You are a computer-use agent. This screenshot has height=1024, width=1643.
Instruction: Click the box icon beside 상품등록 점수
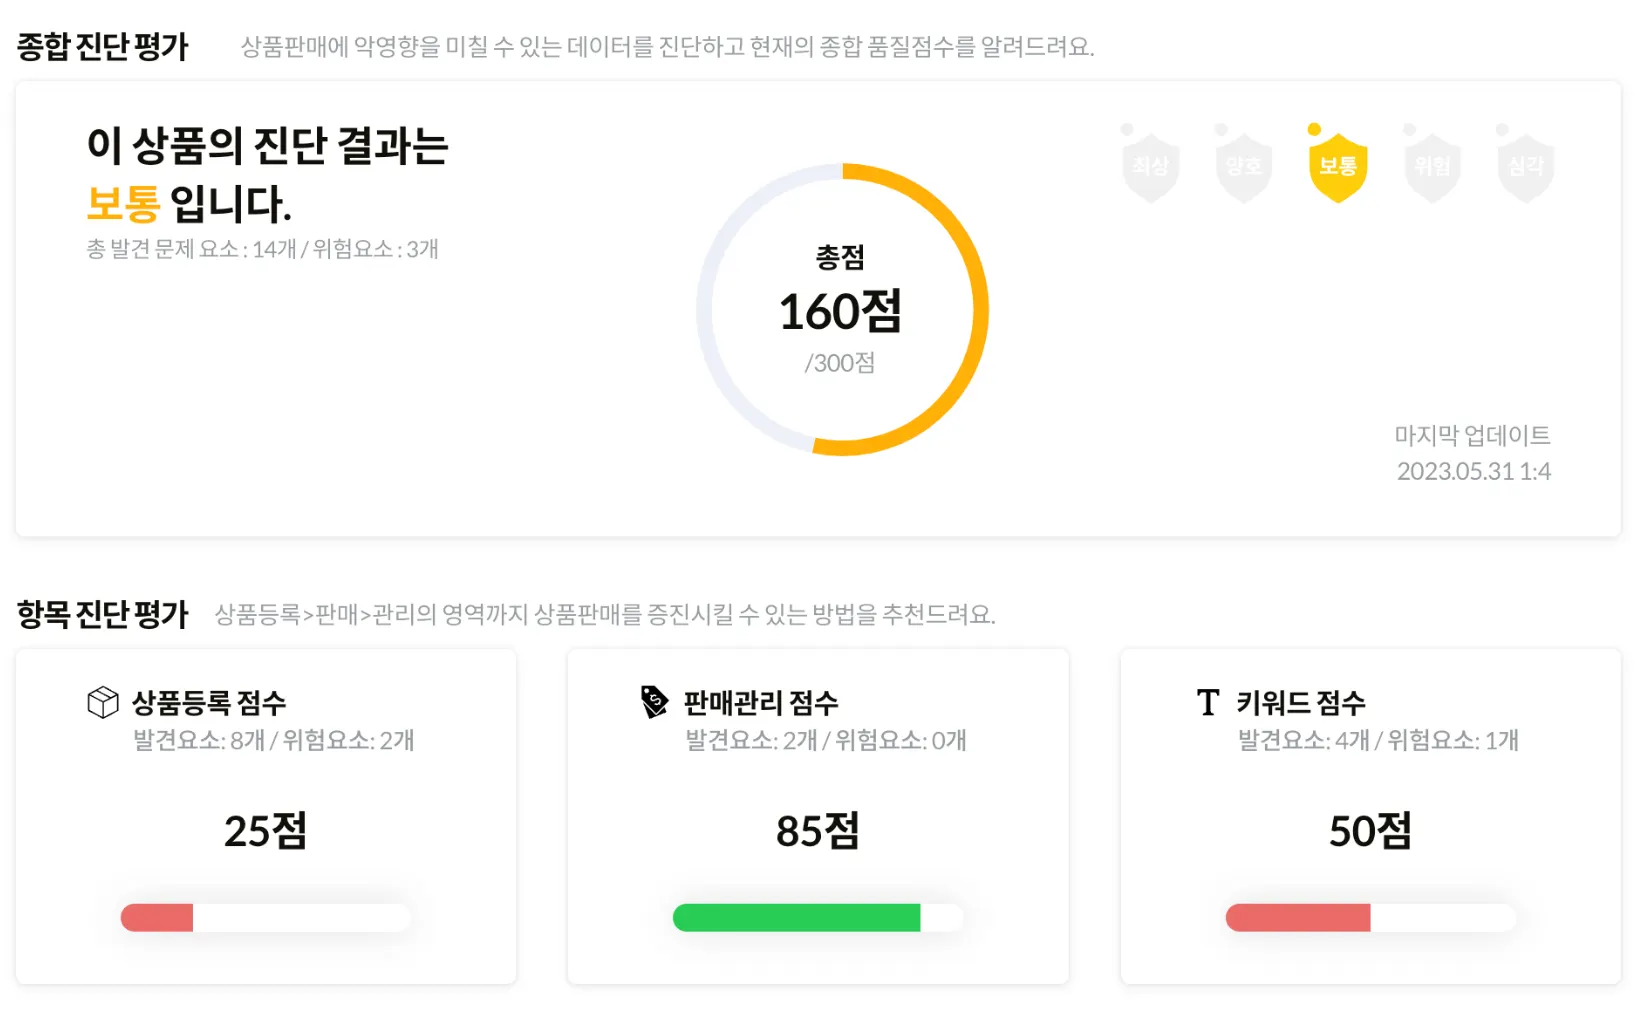click(103, 703)
